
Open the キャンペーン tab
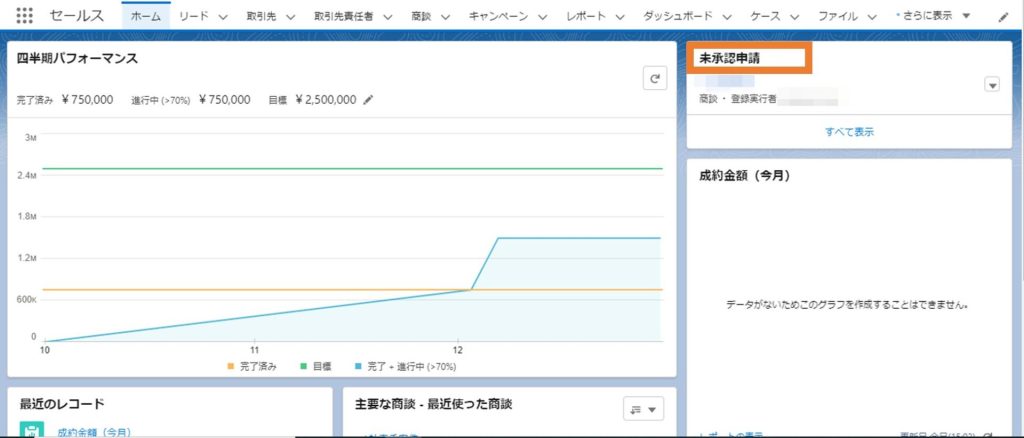(498, 17)
